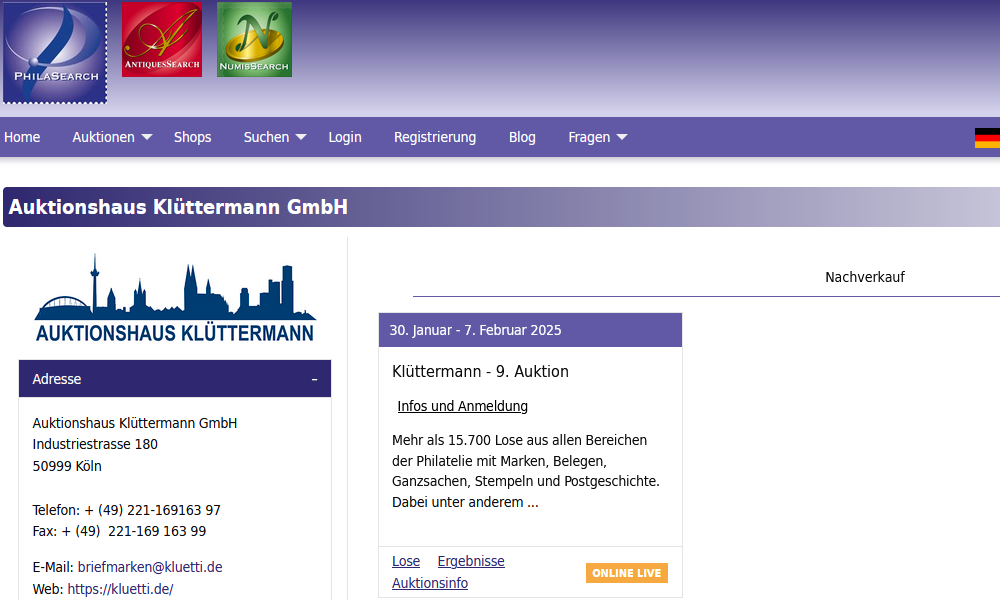This screenshot has height=600, width=1000.
Task: Click the Fax number line
Action: pos(119,531)
